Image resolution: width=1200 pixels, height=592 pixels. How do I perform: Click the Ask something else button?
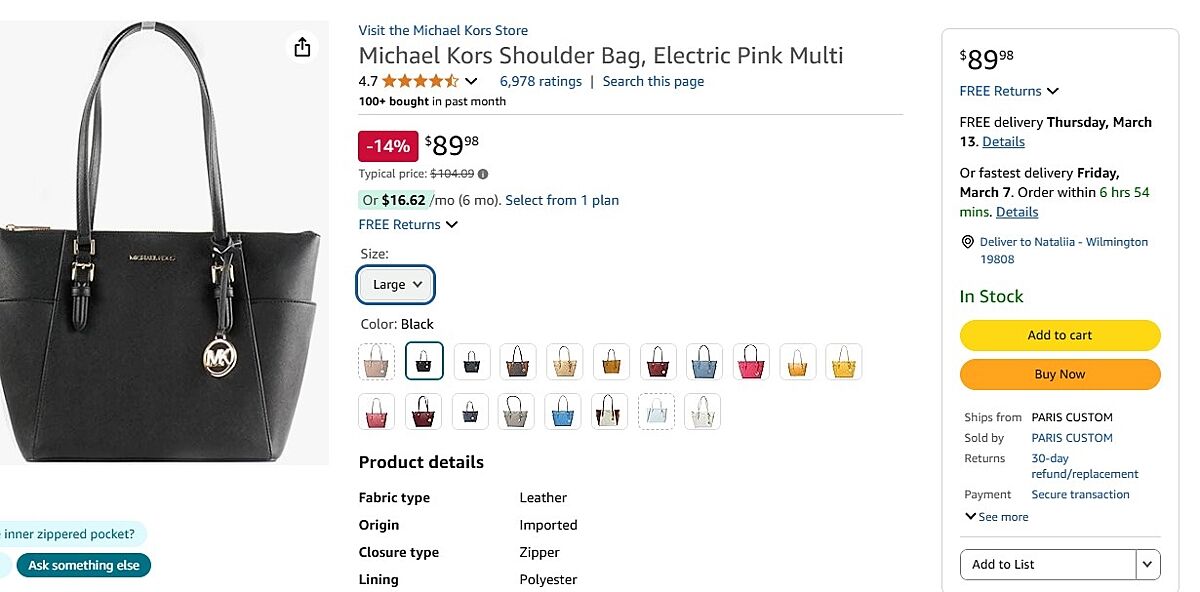pyautogui.click(x=84, y=566)
